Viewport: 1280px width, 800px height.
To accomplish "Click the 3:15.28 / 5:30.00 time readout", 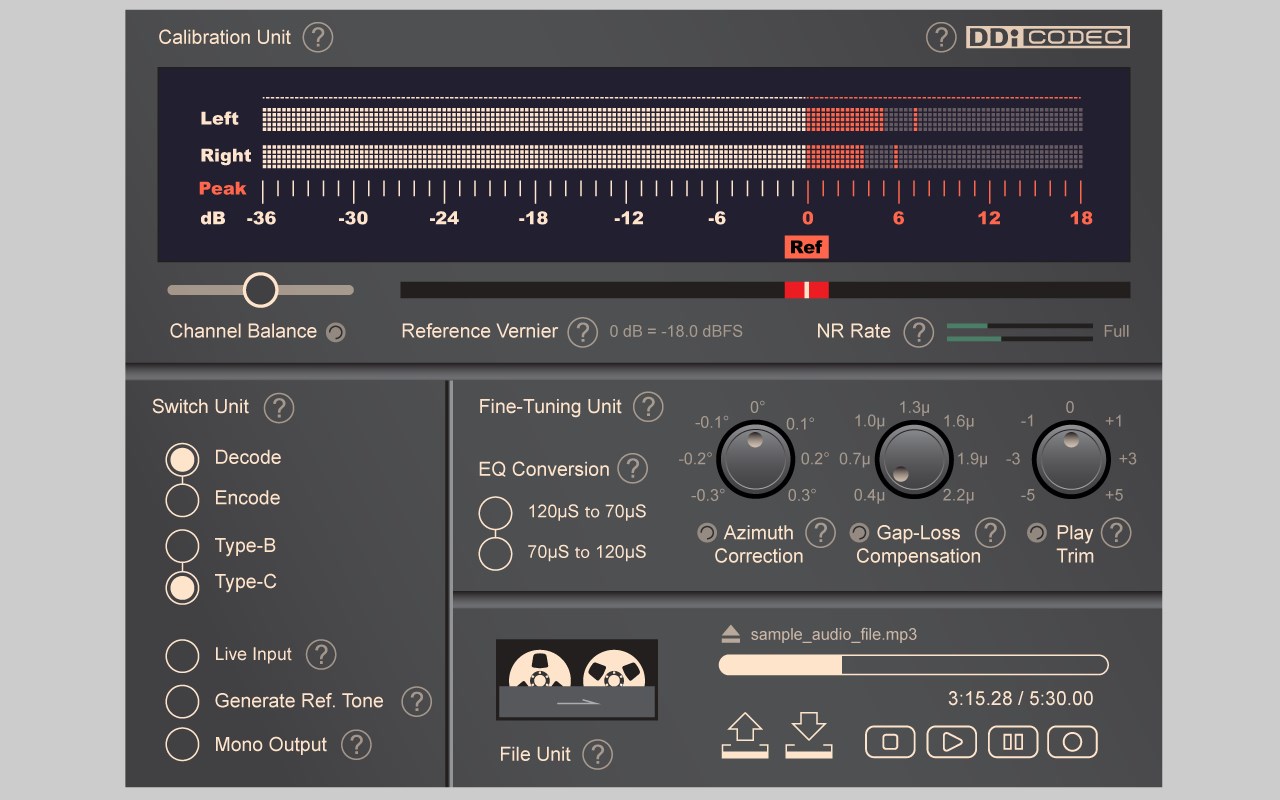I will 1020,699.
